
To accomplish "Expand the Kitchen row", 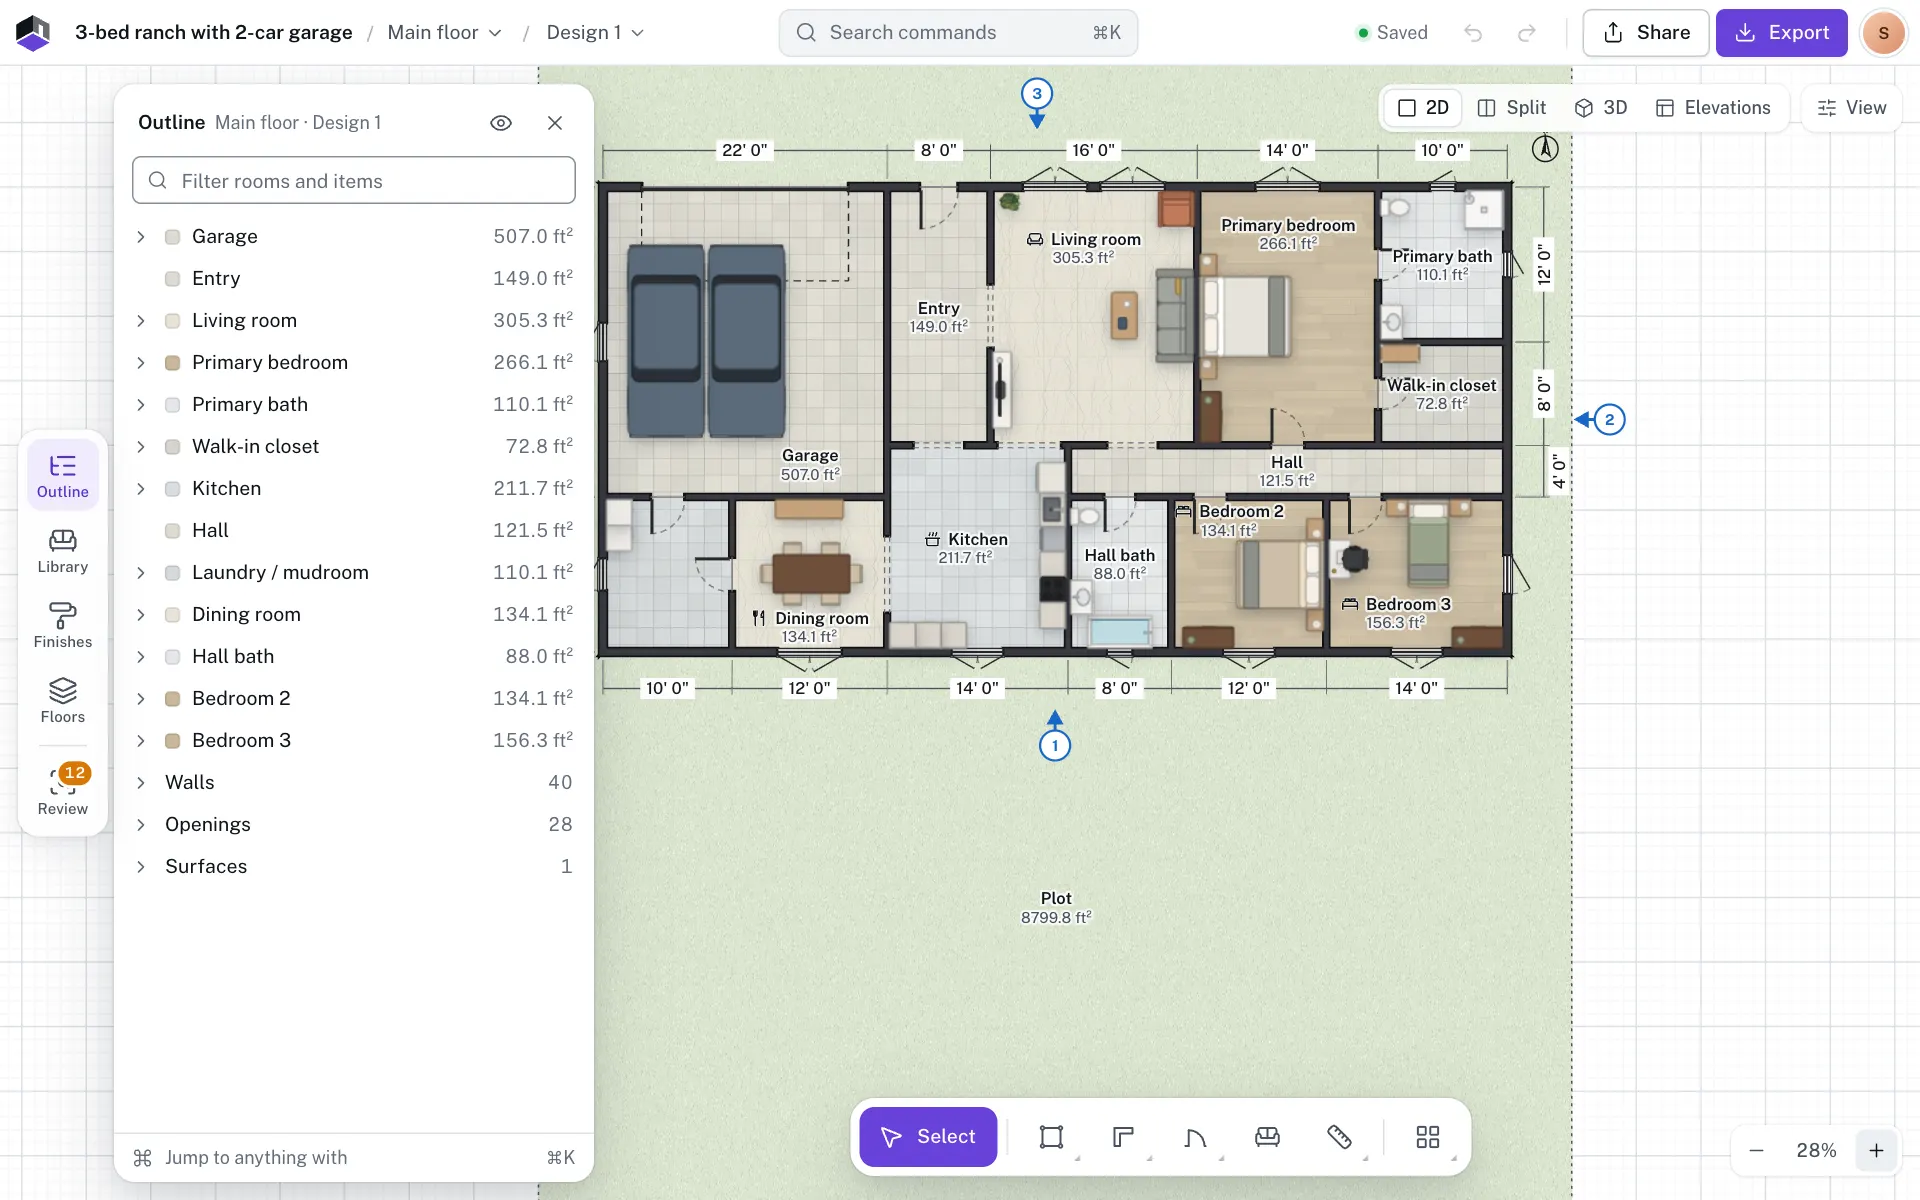I will (x=141, y=489).
